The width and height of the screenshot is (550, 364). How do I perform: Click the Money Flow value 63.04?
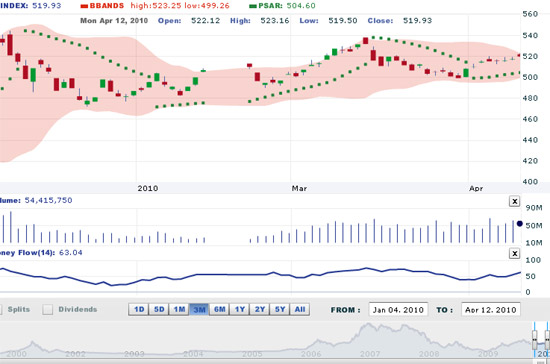click(71, 252)
